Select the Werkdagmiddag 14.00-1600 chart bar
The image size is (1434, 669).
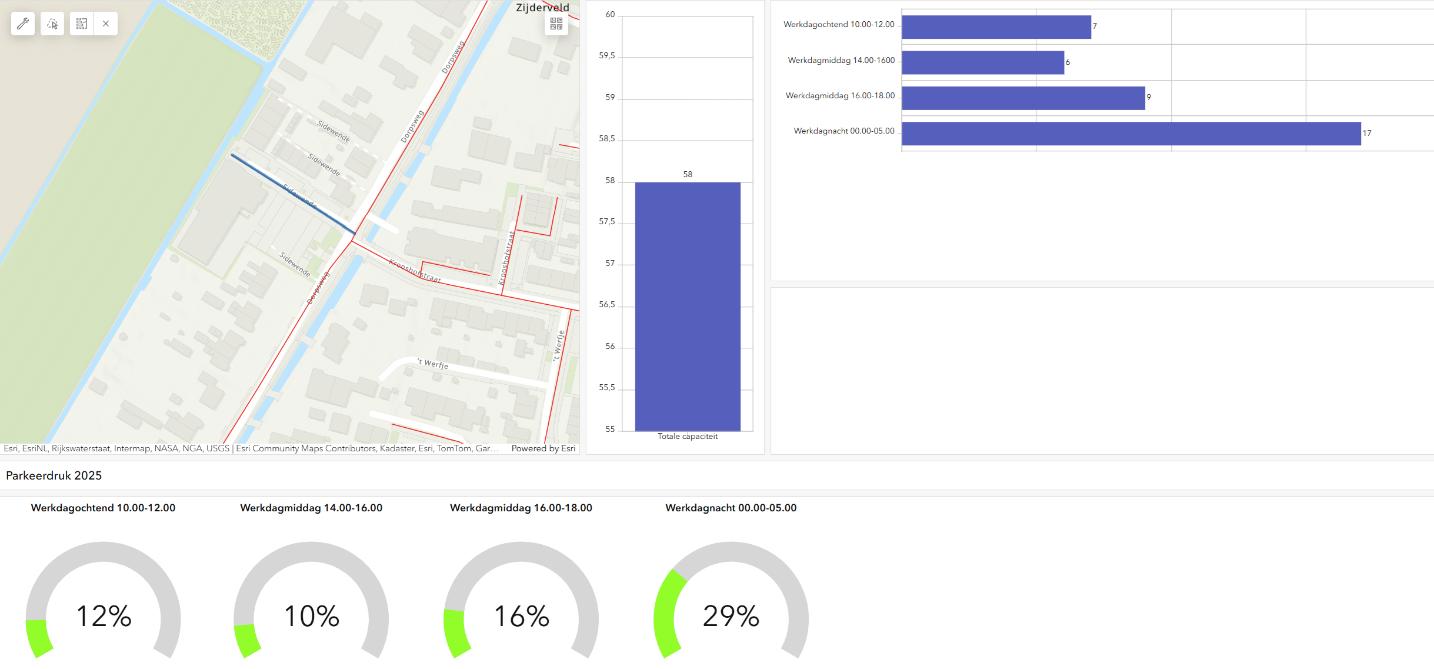tap(982, 62)
